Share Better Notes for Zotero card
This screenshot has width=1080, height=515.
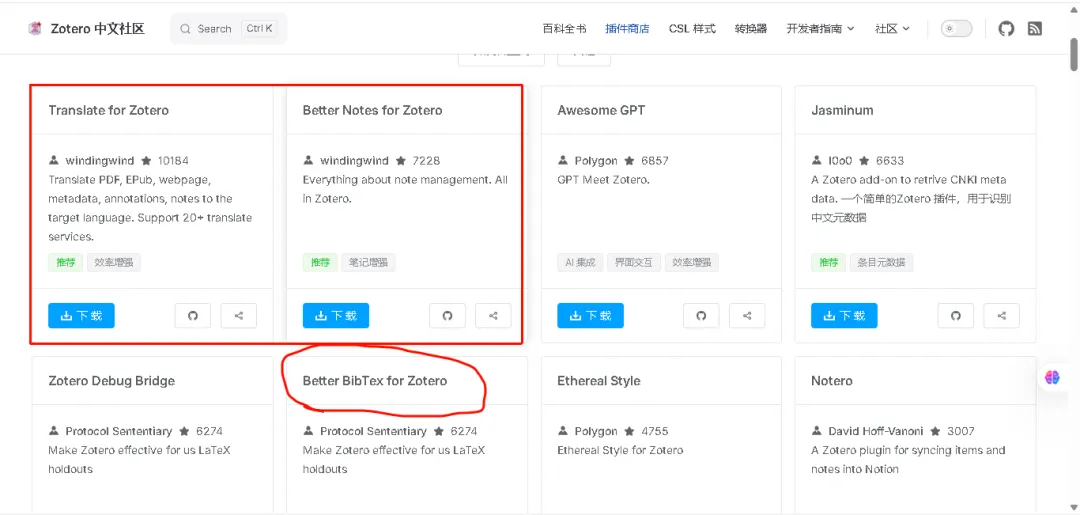coord(493,315)
